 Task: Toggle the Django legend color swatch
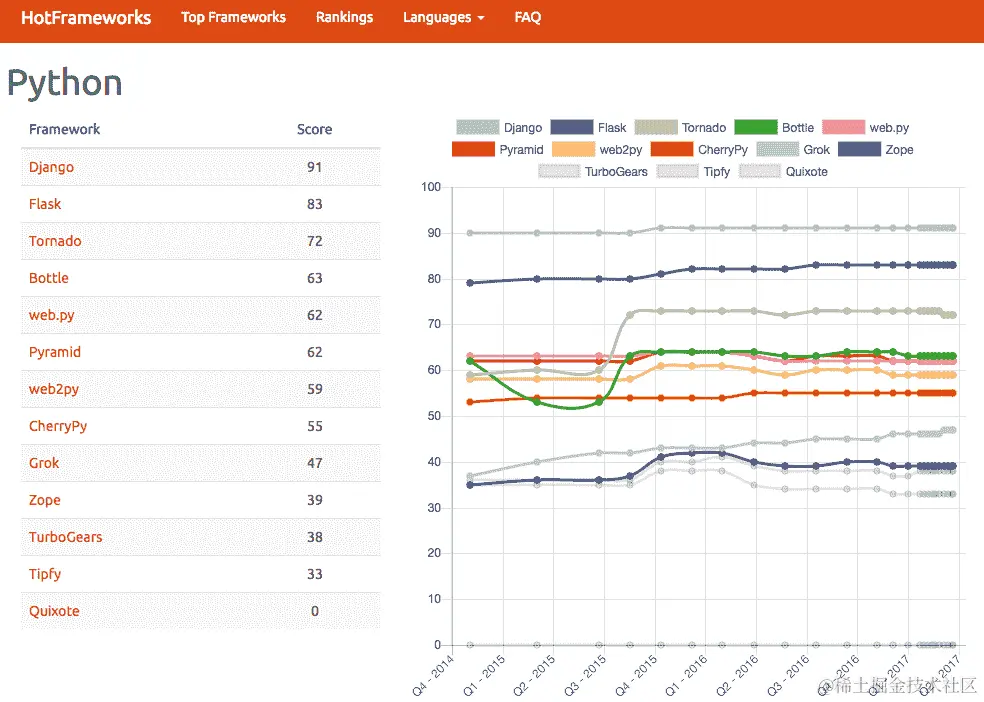click(x=478, y=127)
